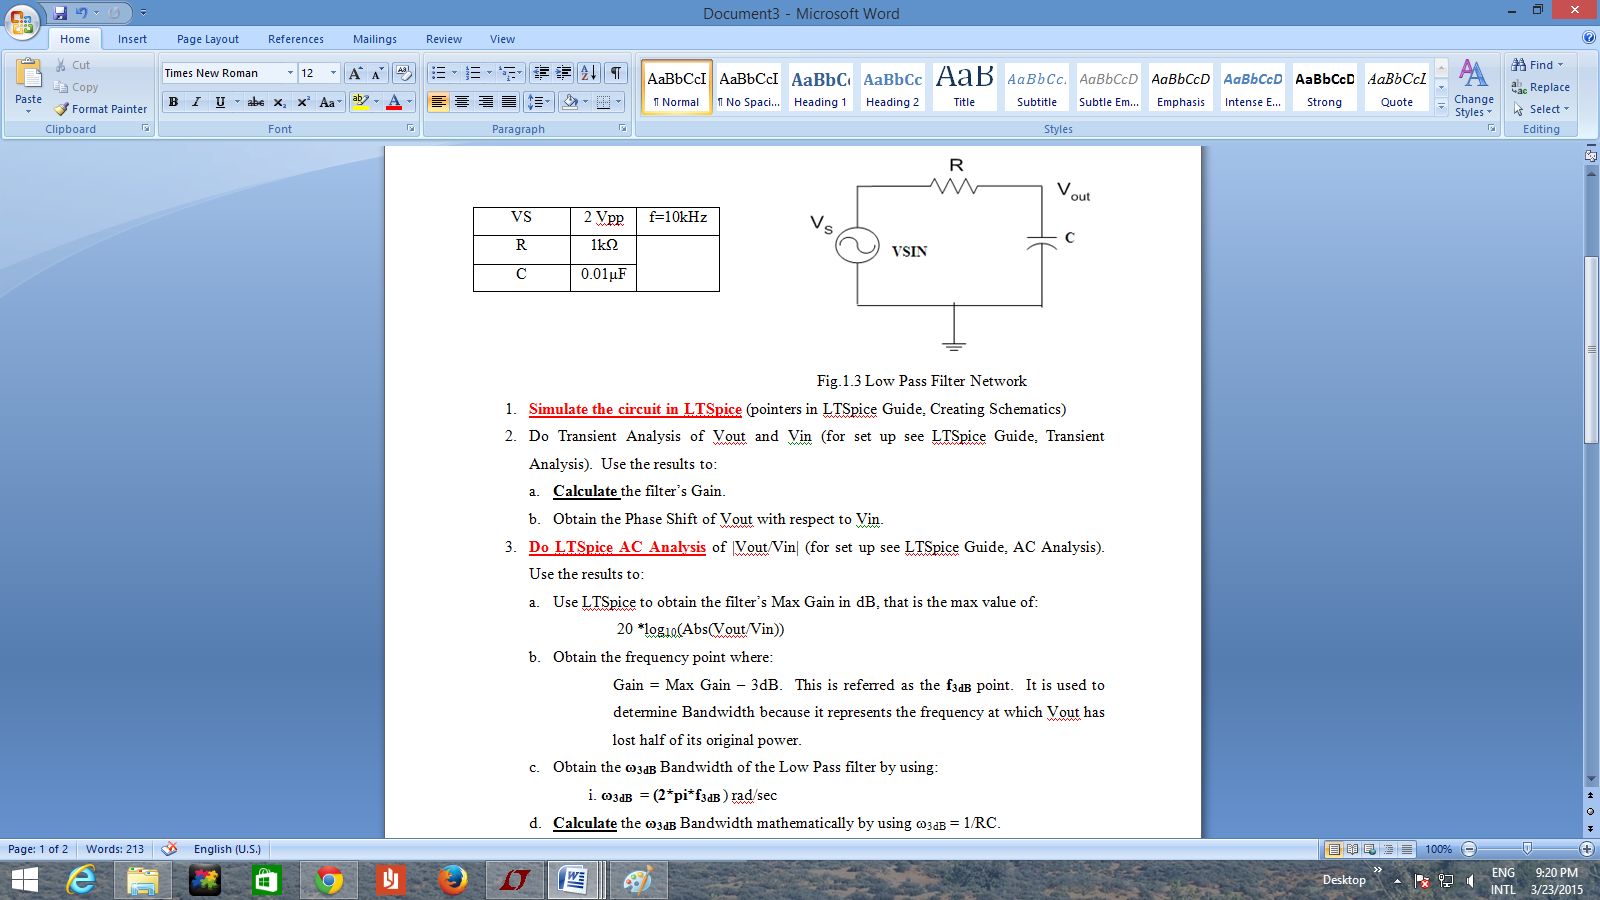Apply text highlight color
This screenshot has height=900, width=1600.
[362, 102]
